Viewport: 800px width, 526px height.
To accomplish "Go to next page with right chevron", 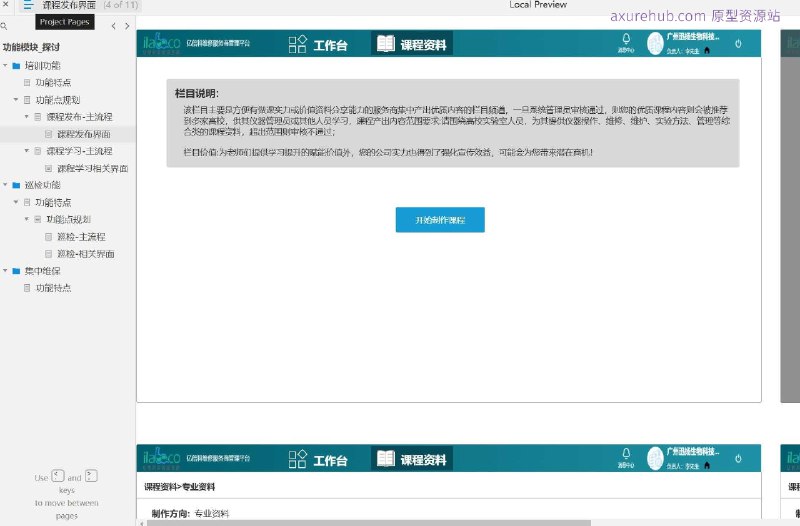I will pyautogui.click(x=127, y=26).
